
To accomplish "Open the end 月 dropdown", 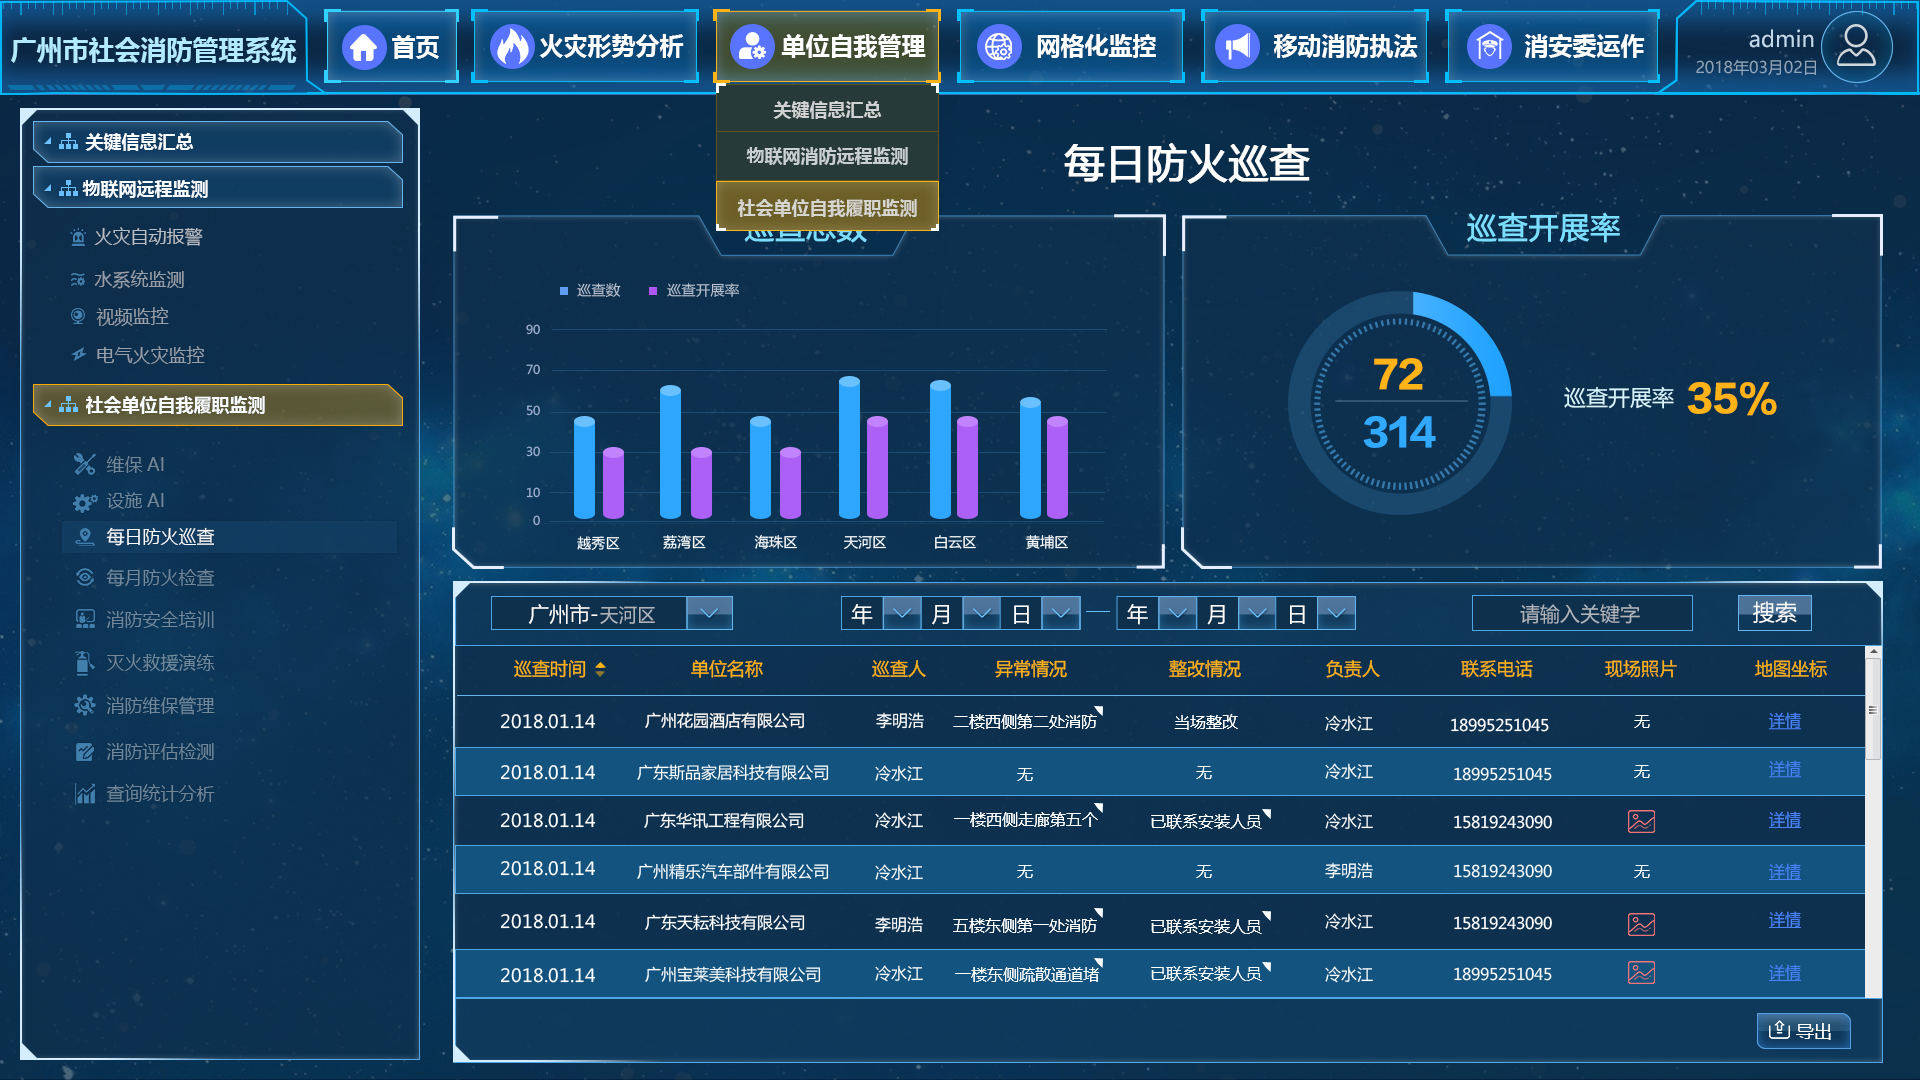I will pyautogui.click(x=1256, y=614).
